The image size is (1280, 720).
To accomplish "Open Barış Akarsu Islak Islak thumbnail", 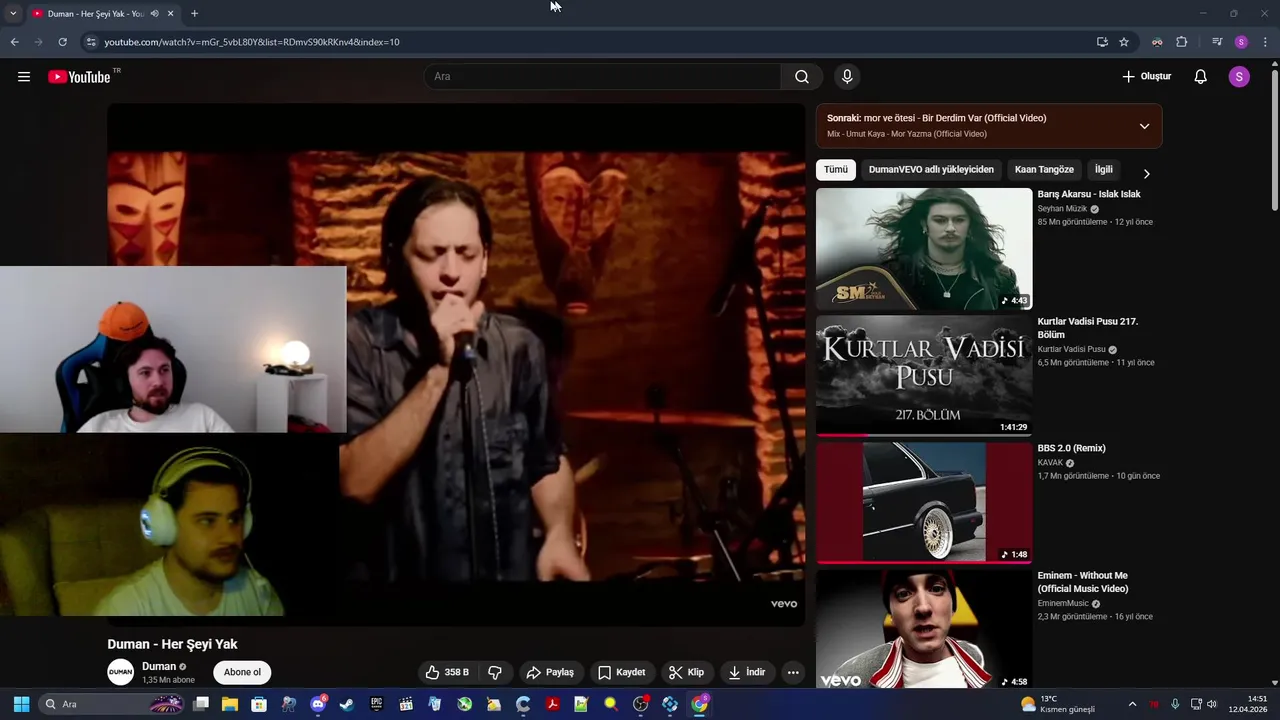I will (x=924, y=249).
